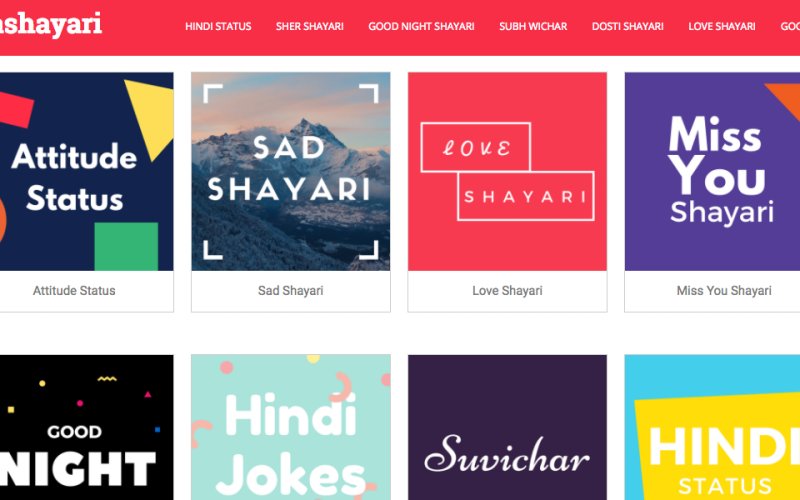Click the Miss You Shayari caption link
800x500 pixels.
pyautogui.click(x=724, y=291)
